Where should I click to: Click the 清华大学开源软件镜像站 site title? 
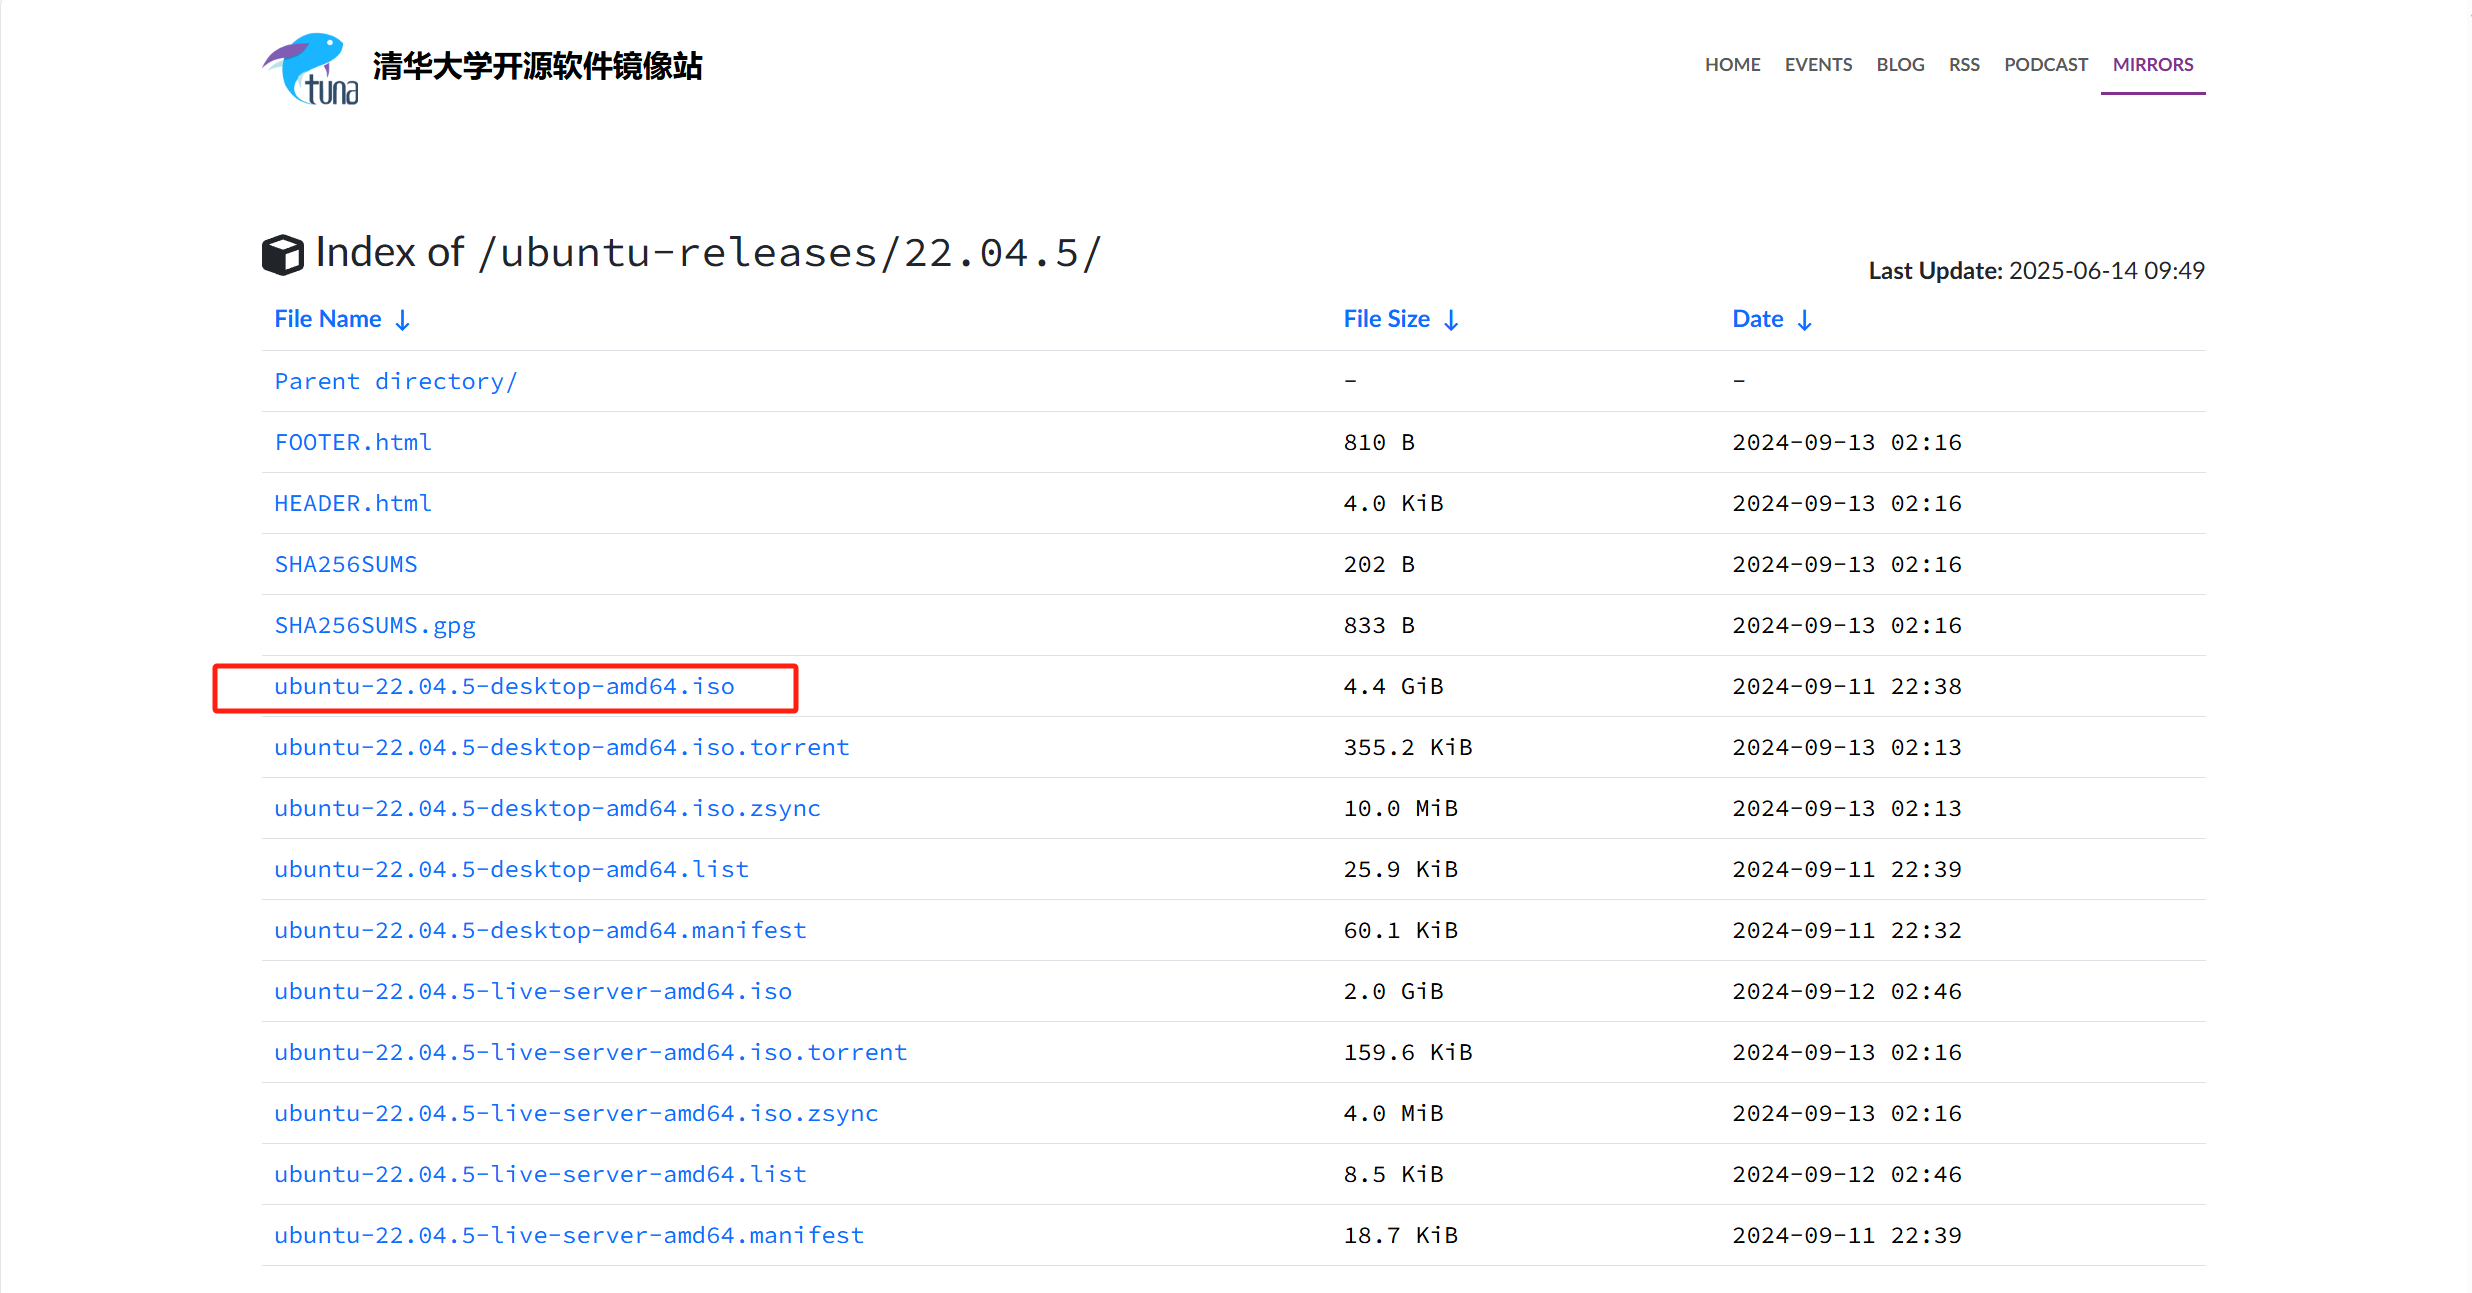click(538, 66)
